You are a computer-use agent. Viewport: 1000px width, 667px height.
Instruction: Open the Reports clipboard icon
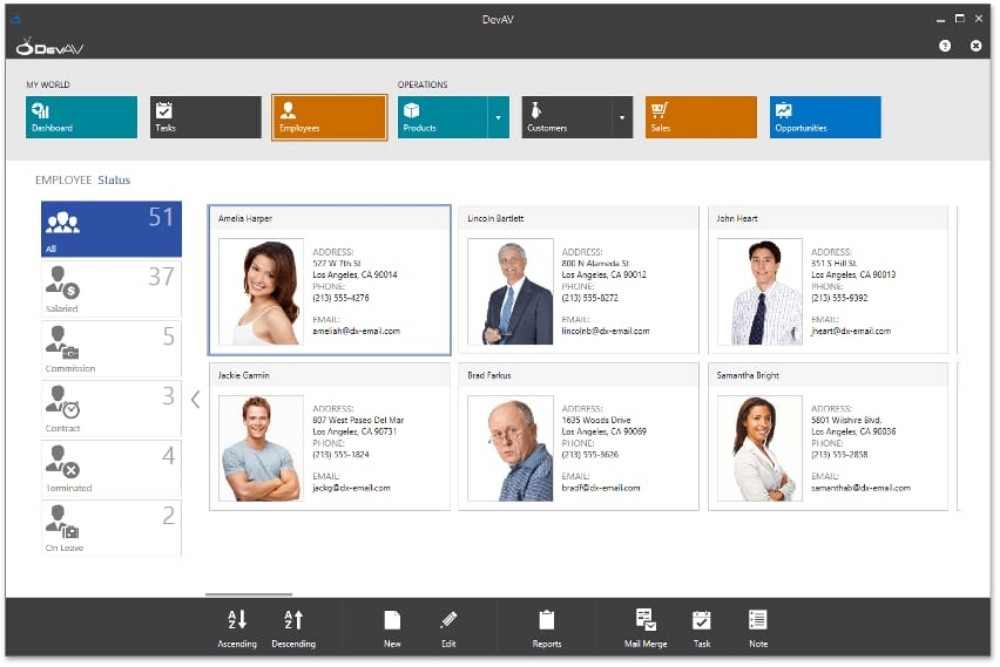[547, 620]
